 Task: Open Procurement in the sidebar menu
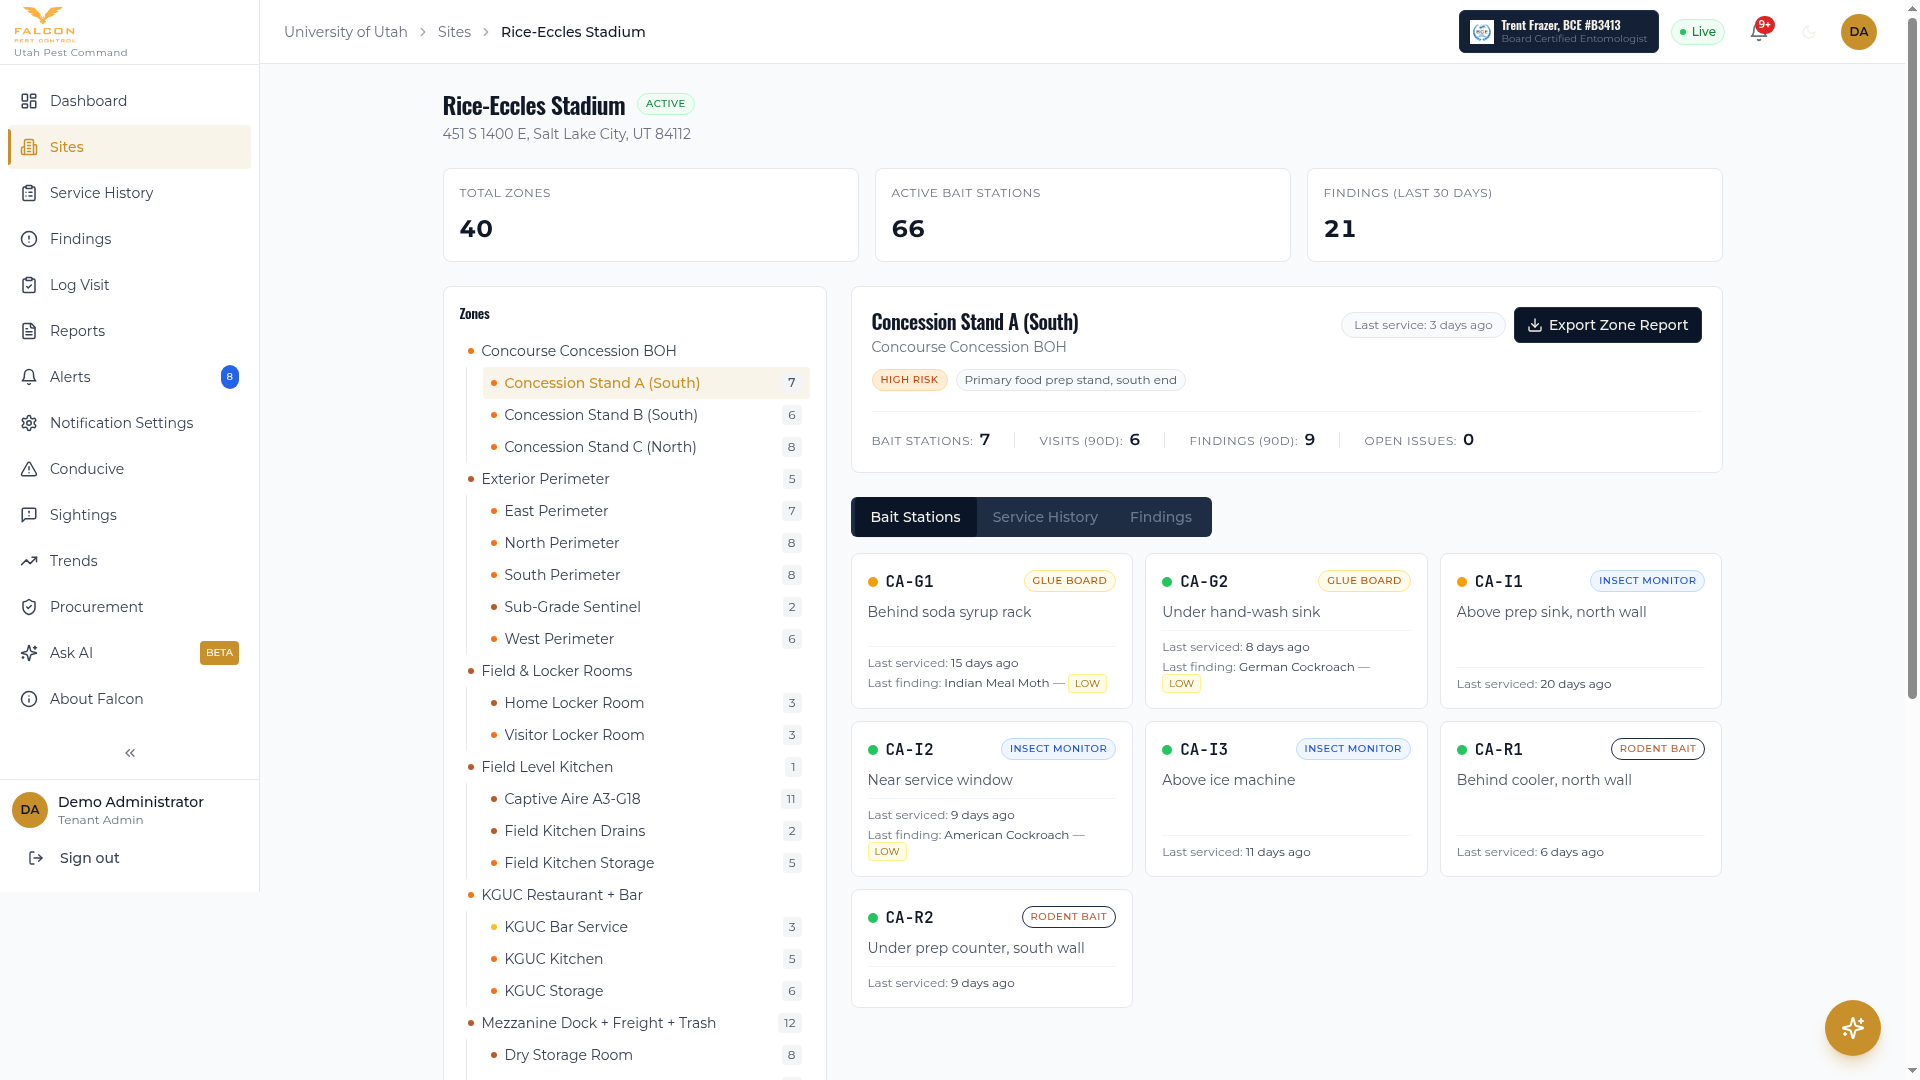(129, 607)
